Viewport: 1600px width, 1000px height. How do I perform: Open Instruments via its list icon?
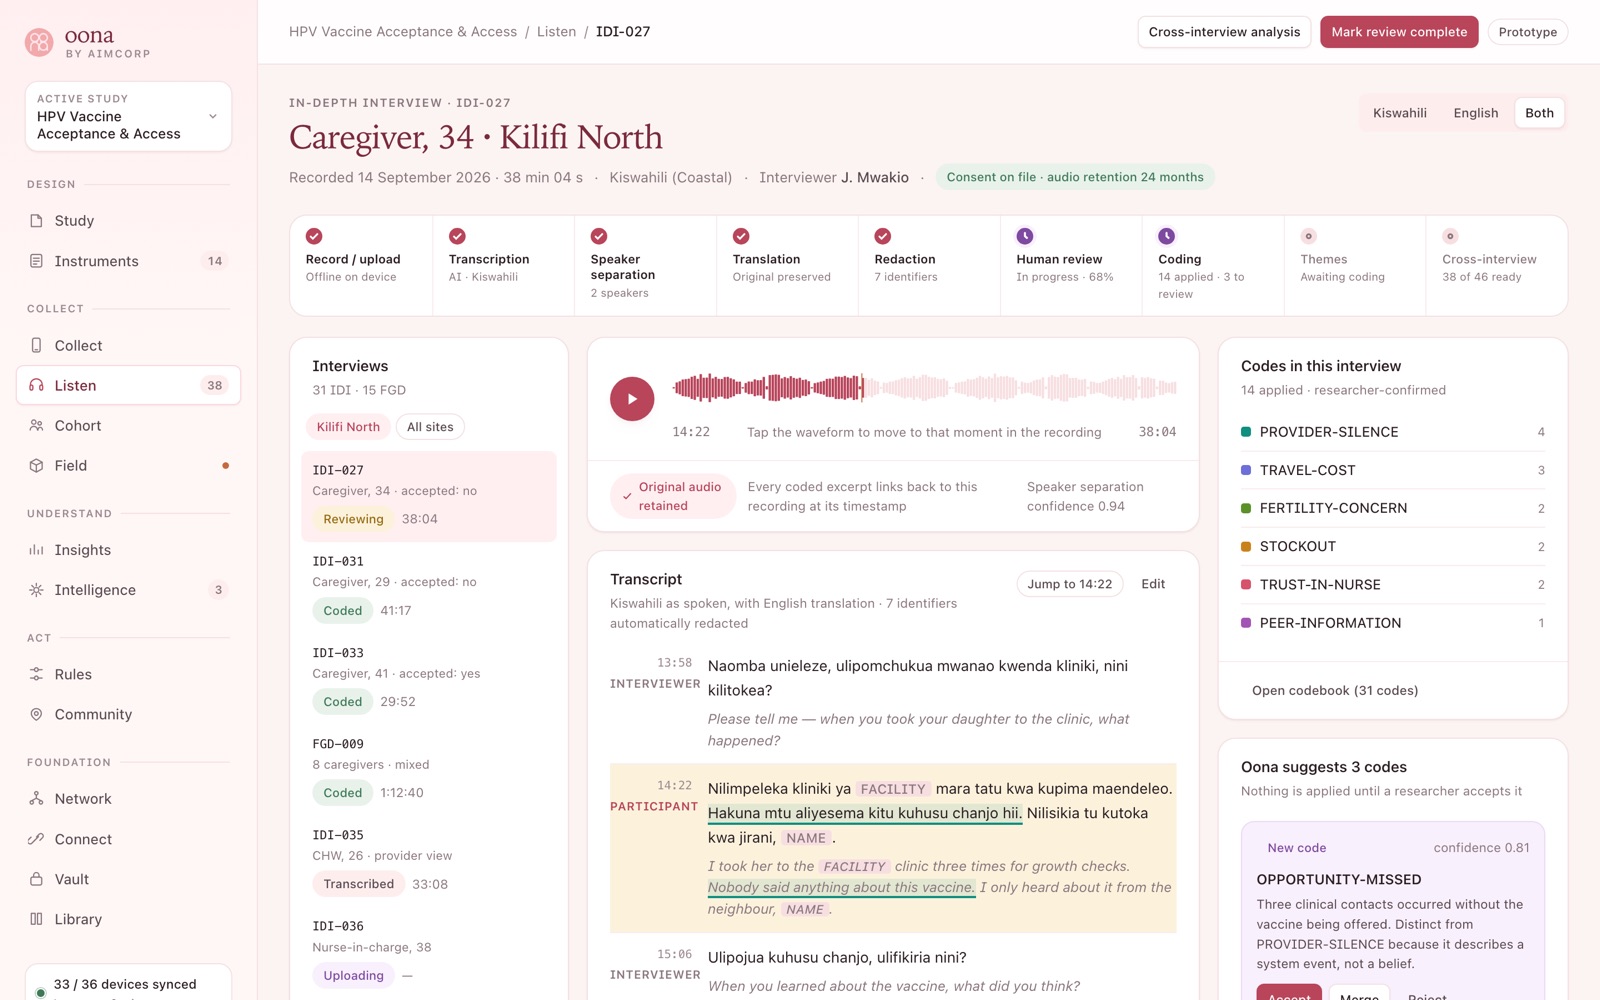click(36, 261)
